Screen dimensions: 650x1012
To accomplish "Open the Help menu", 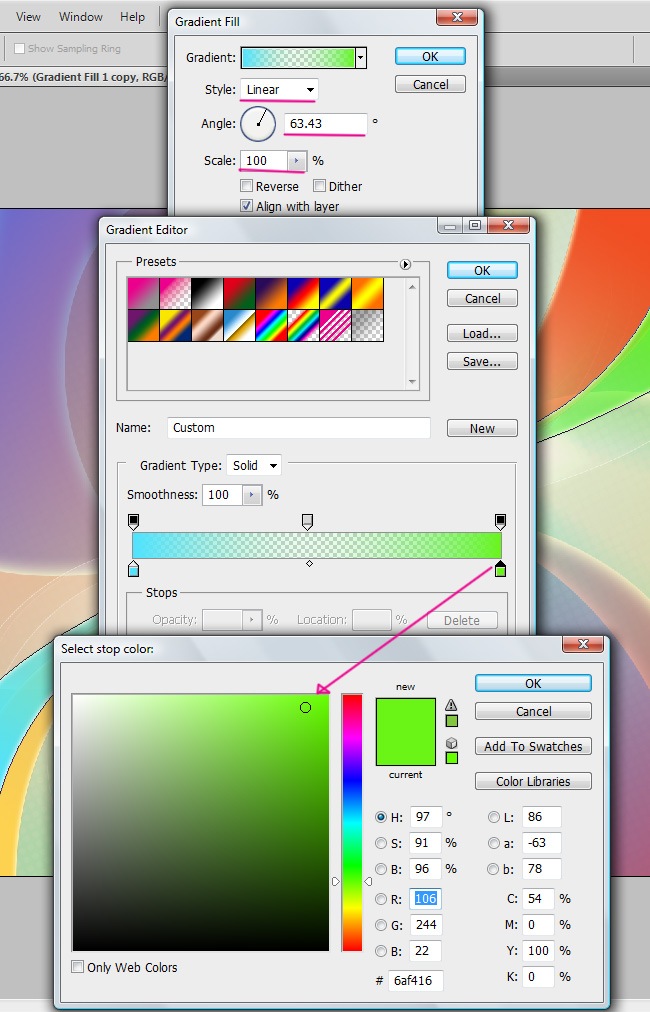I will pos(132,17).
